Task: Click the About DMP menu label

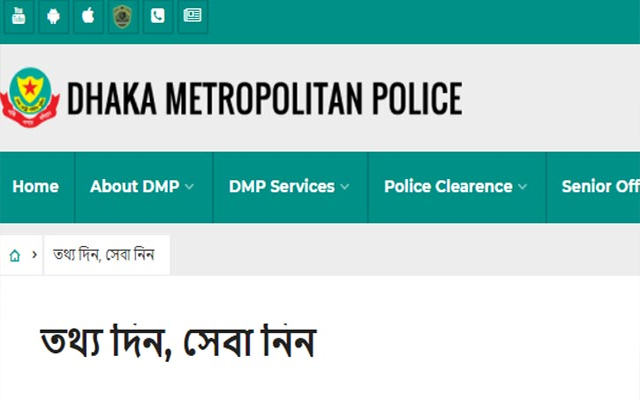Action: click(x=135, y=187)
